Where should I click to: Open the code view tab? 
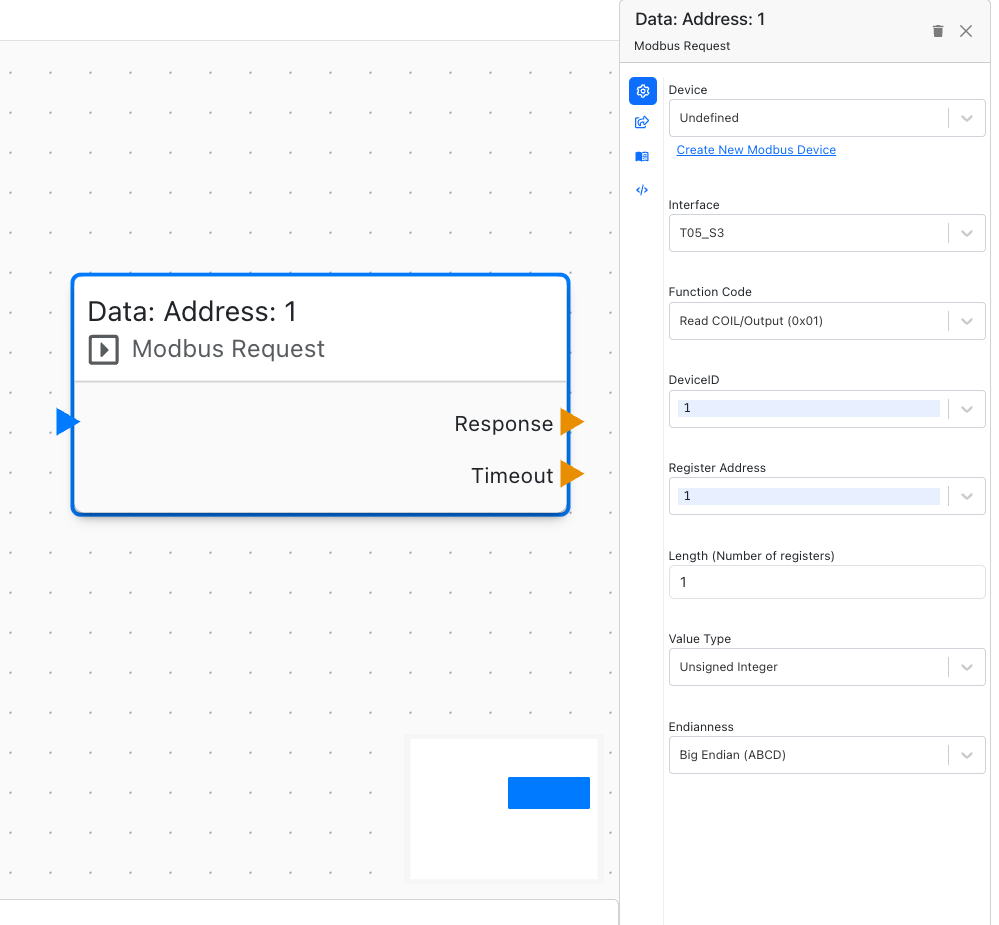(x=643, y=190)
